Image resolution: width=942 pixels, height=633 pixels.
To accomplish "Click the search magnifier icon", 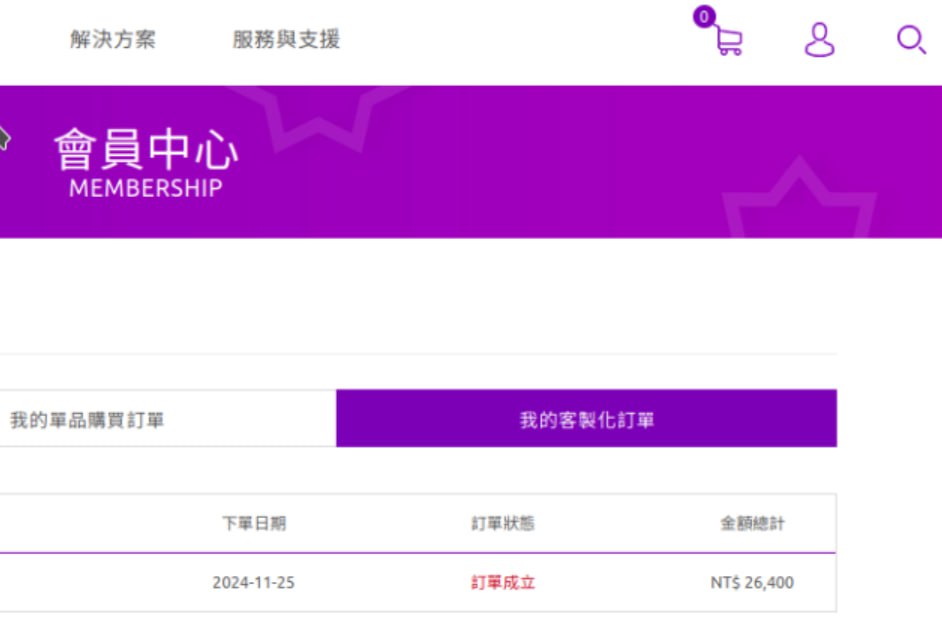I will tap(910, 41).
